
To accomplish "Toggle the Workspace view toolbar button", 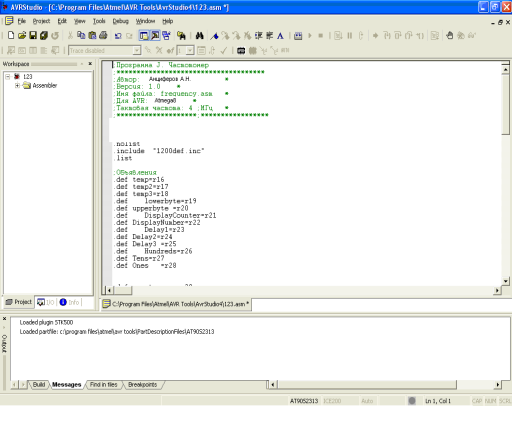I will [x=144, y=36].
